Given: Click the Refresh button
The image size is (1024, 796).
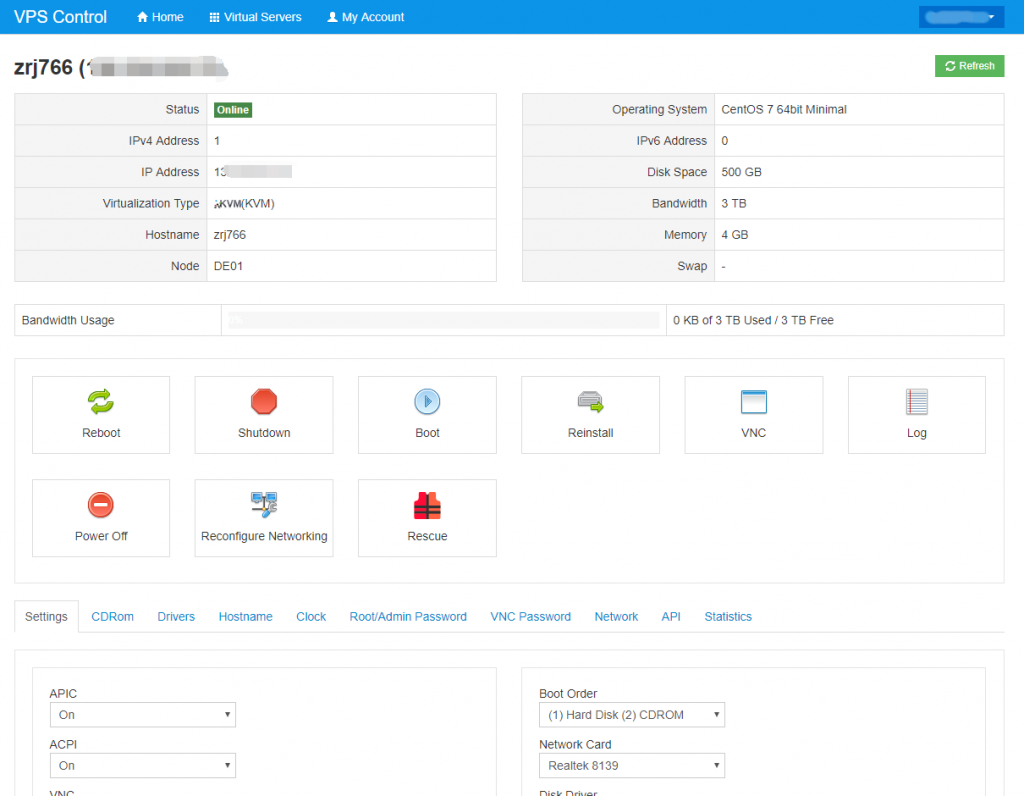Looking at the screenshot, I should point(969,66).
